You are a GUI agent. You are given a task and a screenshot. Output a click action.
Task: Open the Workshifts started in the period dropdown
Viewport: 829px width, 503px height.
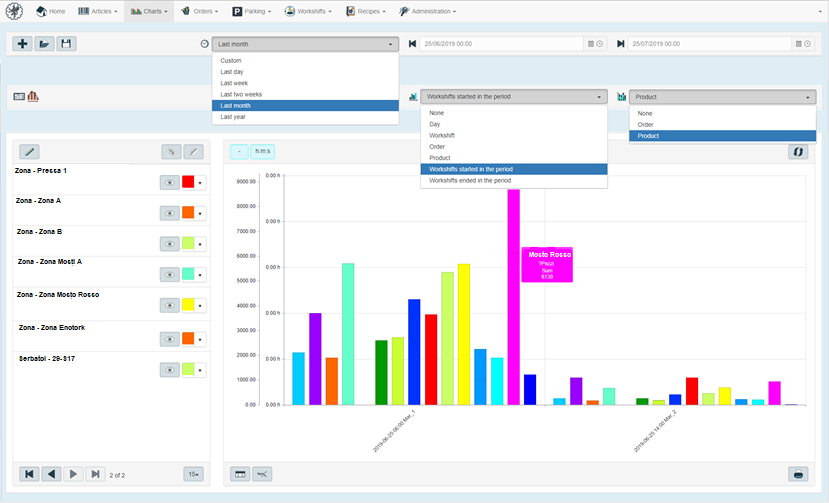(x=513, y=97)
